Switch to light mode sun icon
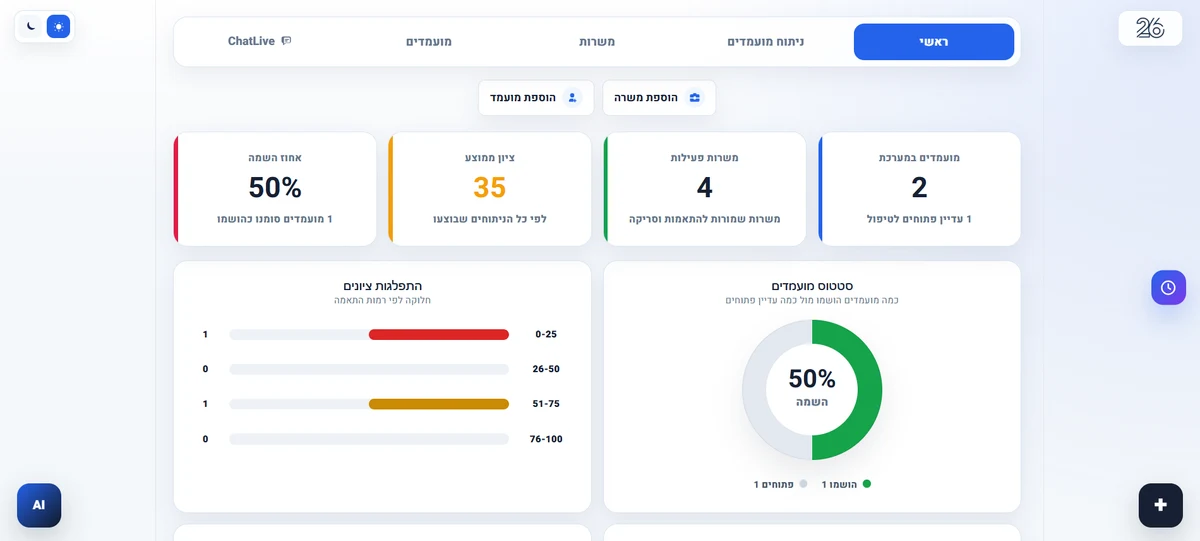This screenshot has height=541, width=1200. (x=59, y=26)
